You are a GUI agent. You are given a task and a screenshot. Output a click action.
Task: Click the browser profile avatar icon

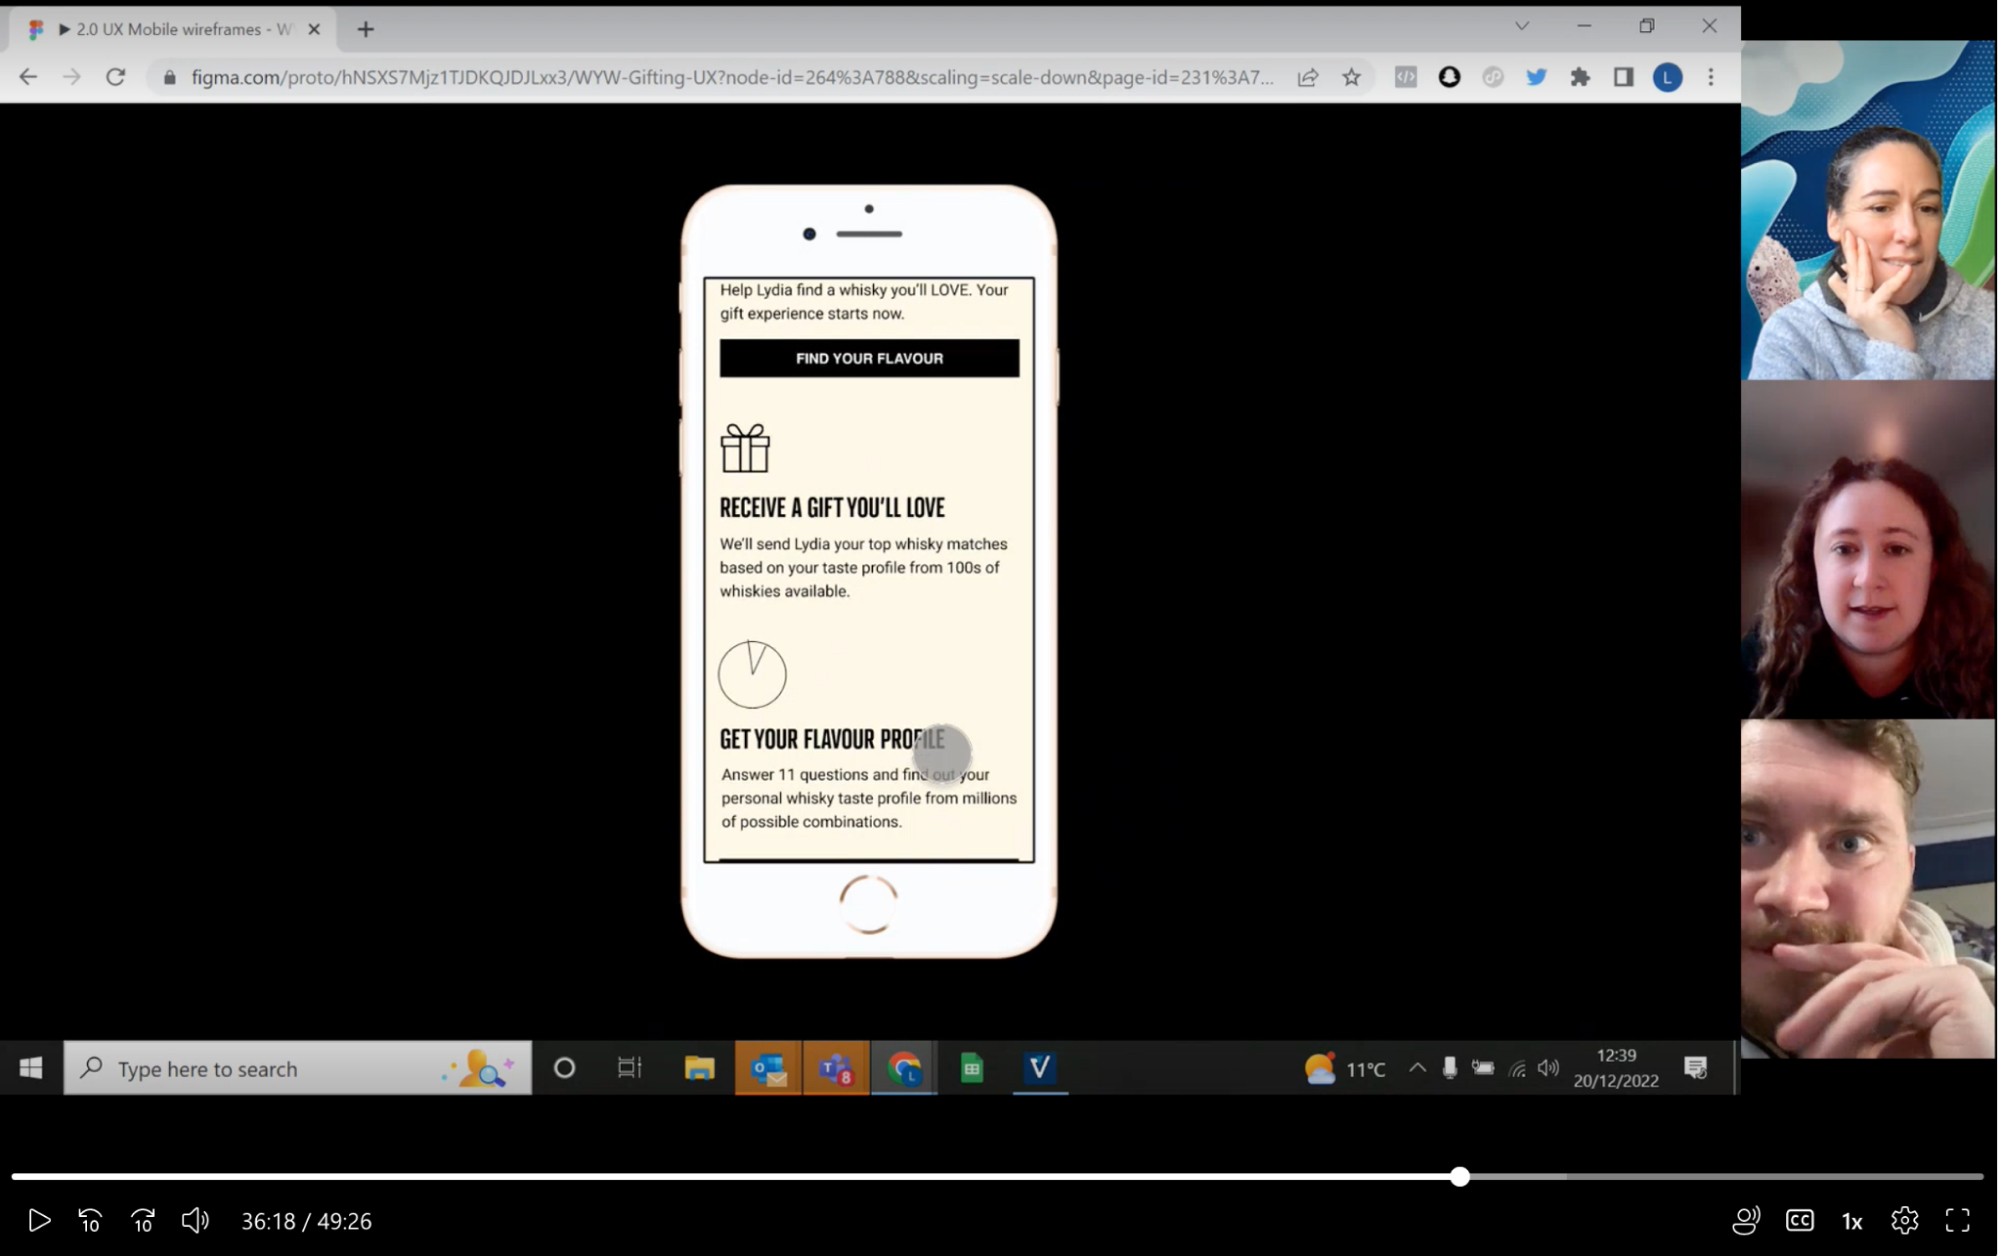(x=1668, y=77)
